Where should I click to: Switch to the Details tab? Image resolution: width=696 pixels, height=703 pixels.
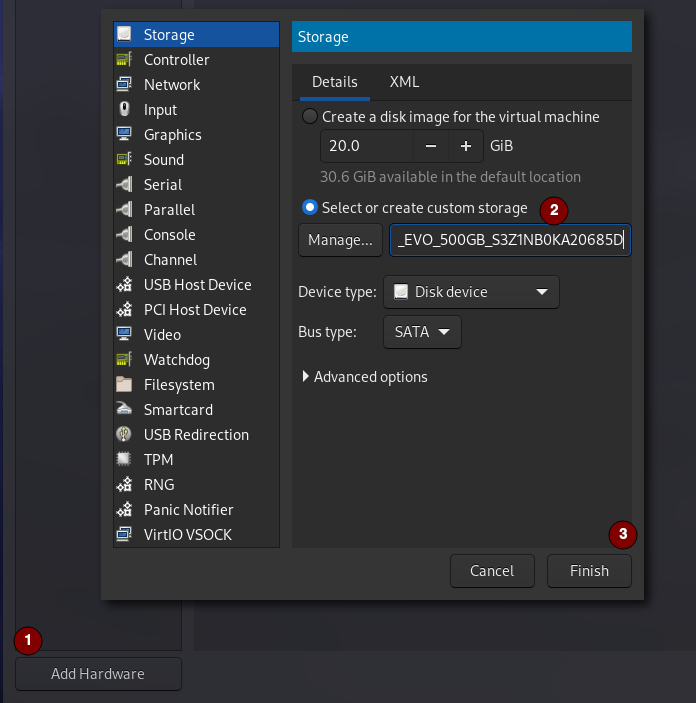coord(335,82)
